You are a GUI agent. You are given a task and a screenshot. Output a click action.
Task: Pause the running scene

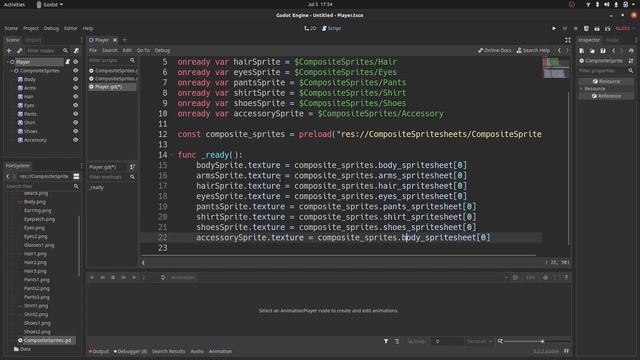point(565,29)
